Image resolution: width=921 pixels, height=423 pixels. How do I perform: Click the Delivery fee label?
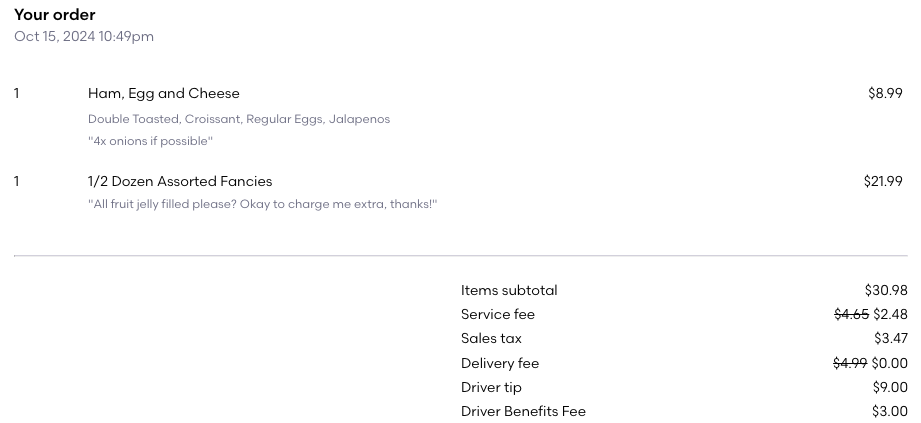(500, 364)
